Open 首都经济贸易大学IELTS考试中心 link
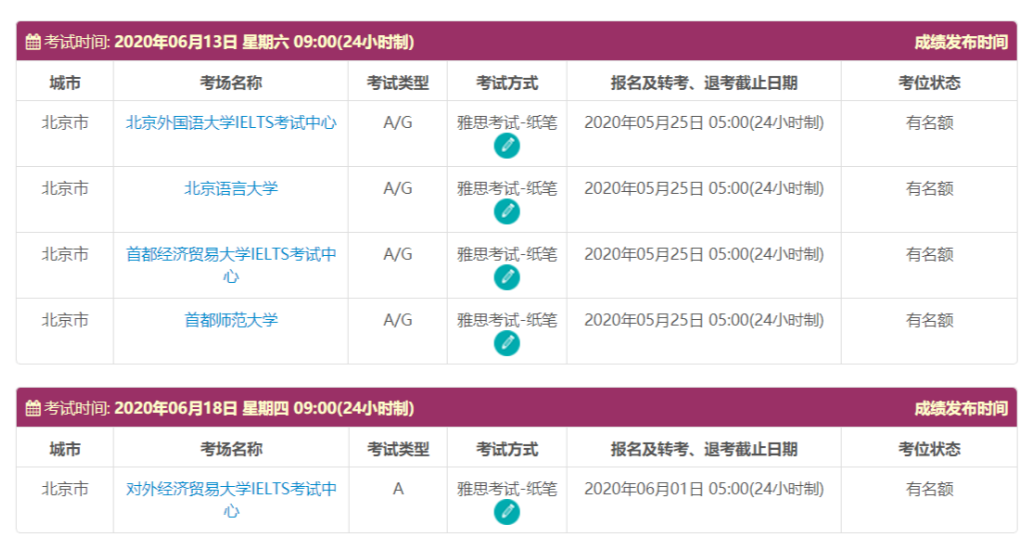 coord(231,255)
